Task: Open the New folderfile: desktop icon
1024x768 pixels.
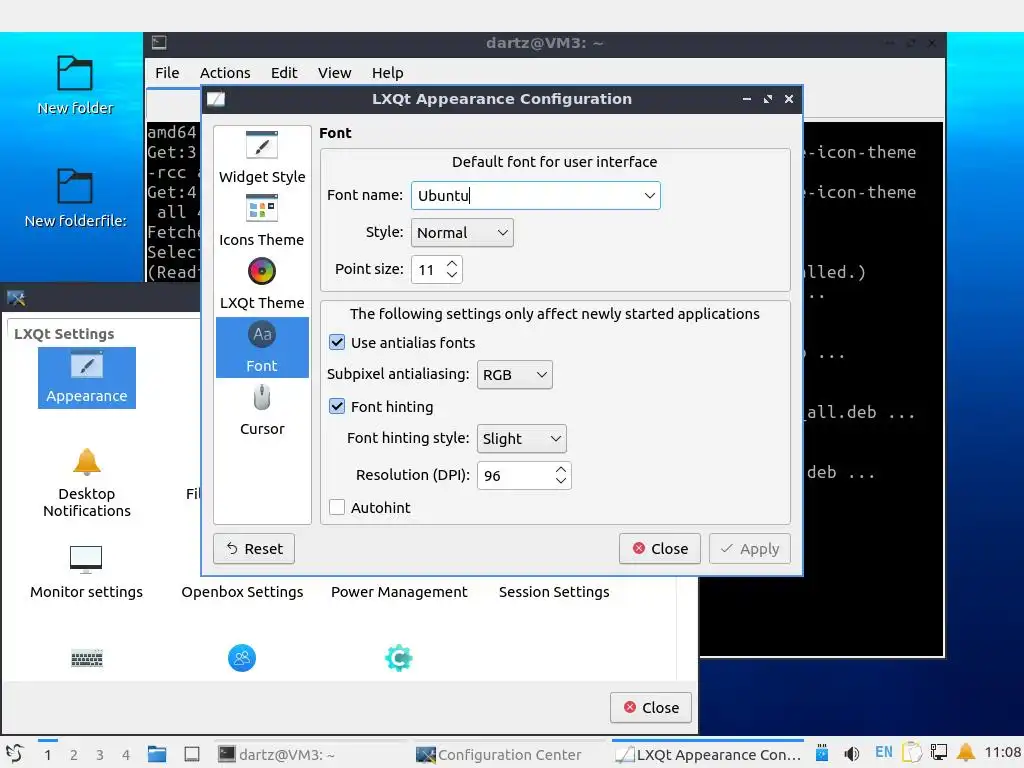Action: click(75, 199)
